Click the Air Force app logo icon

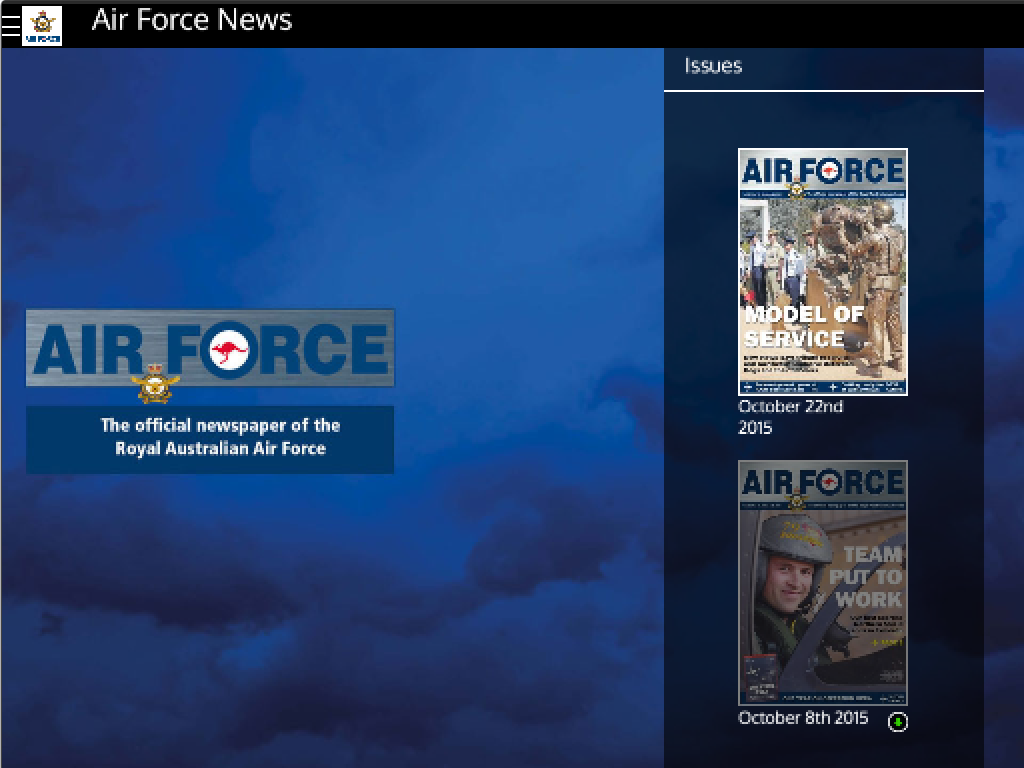42,25
